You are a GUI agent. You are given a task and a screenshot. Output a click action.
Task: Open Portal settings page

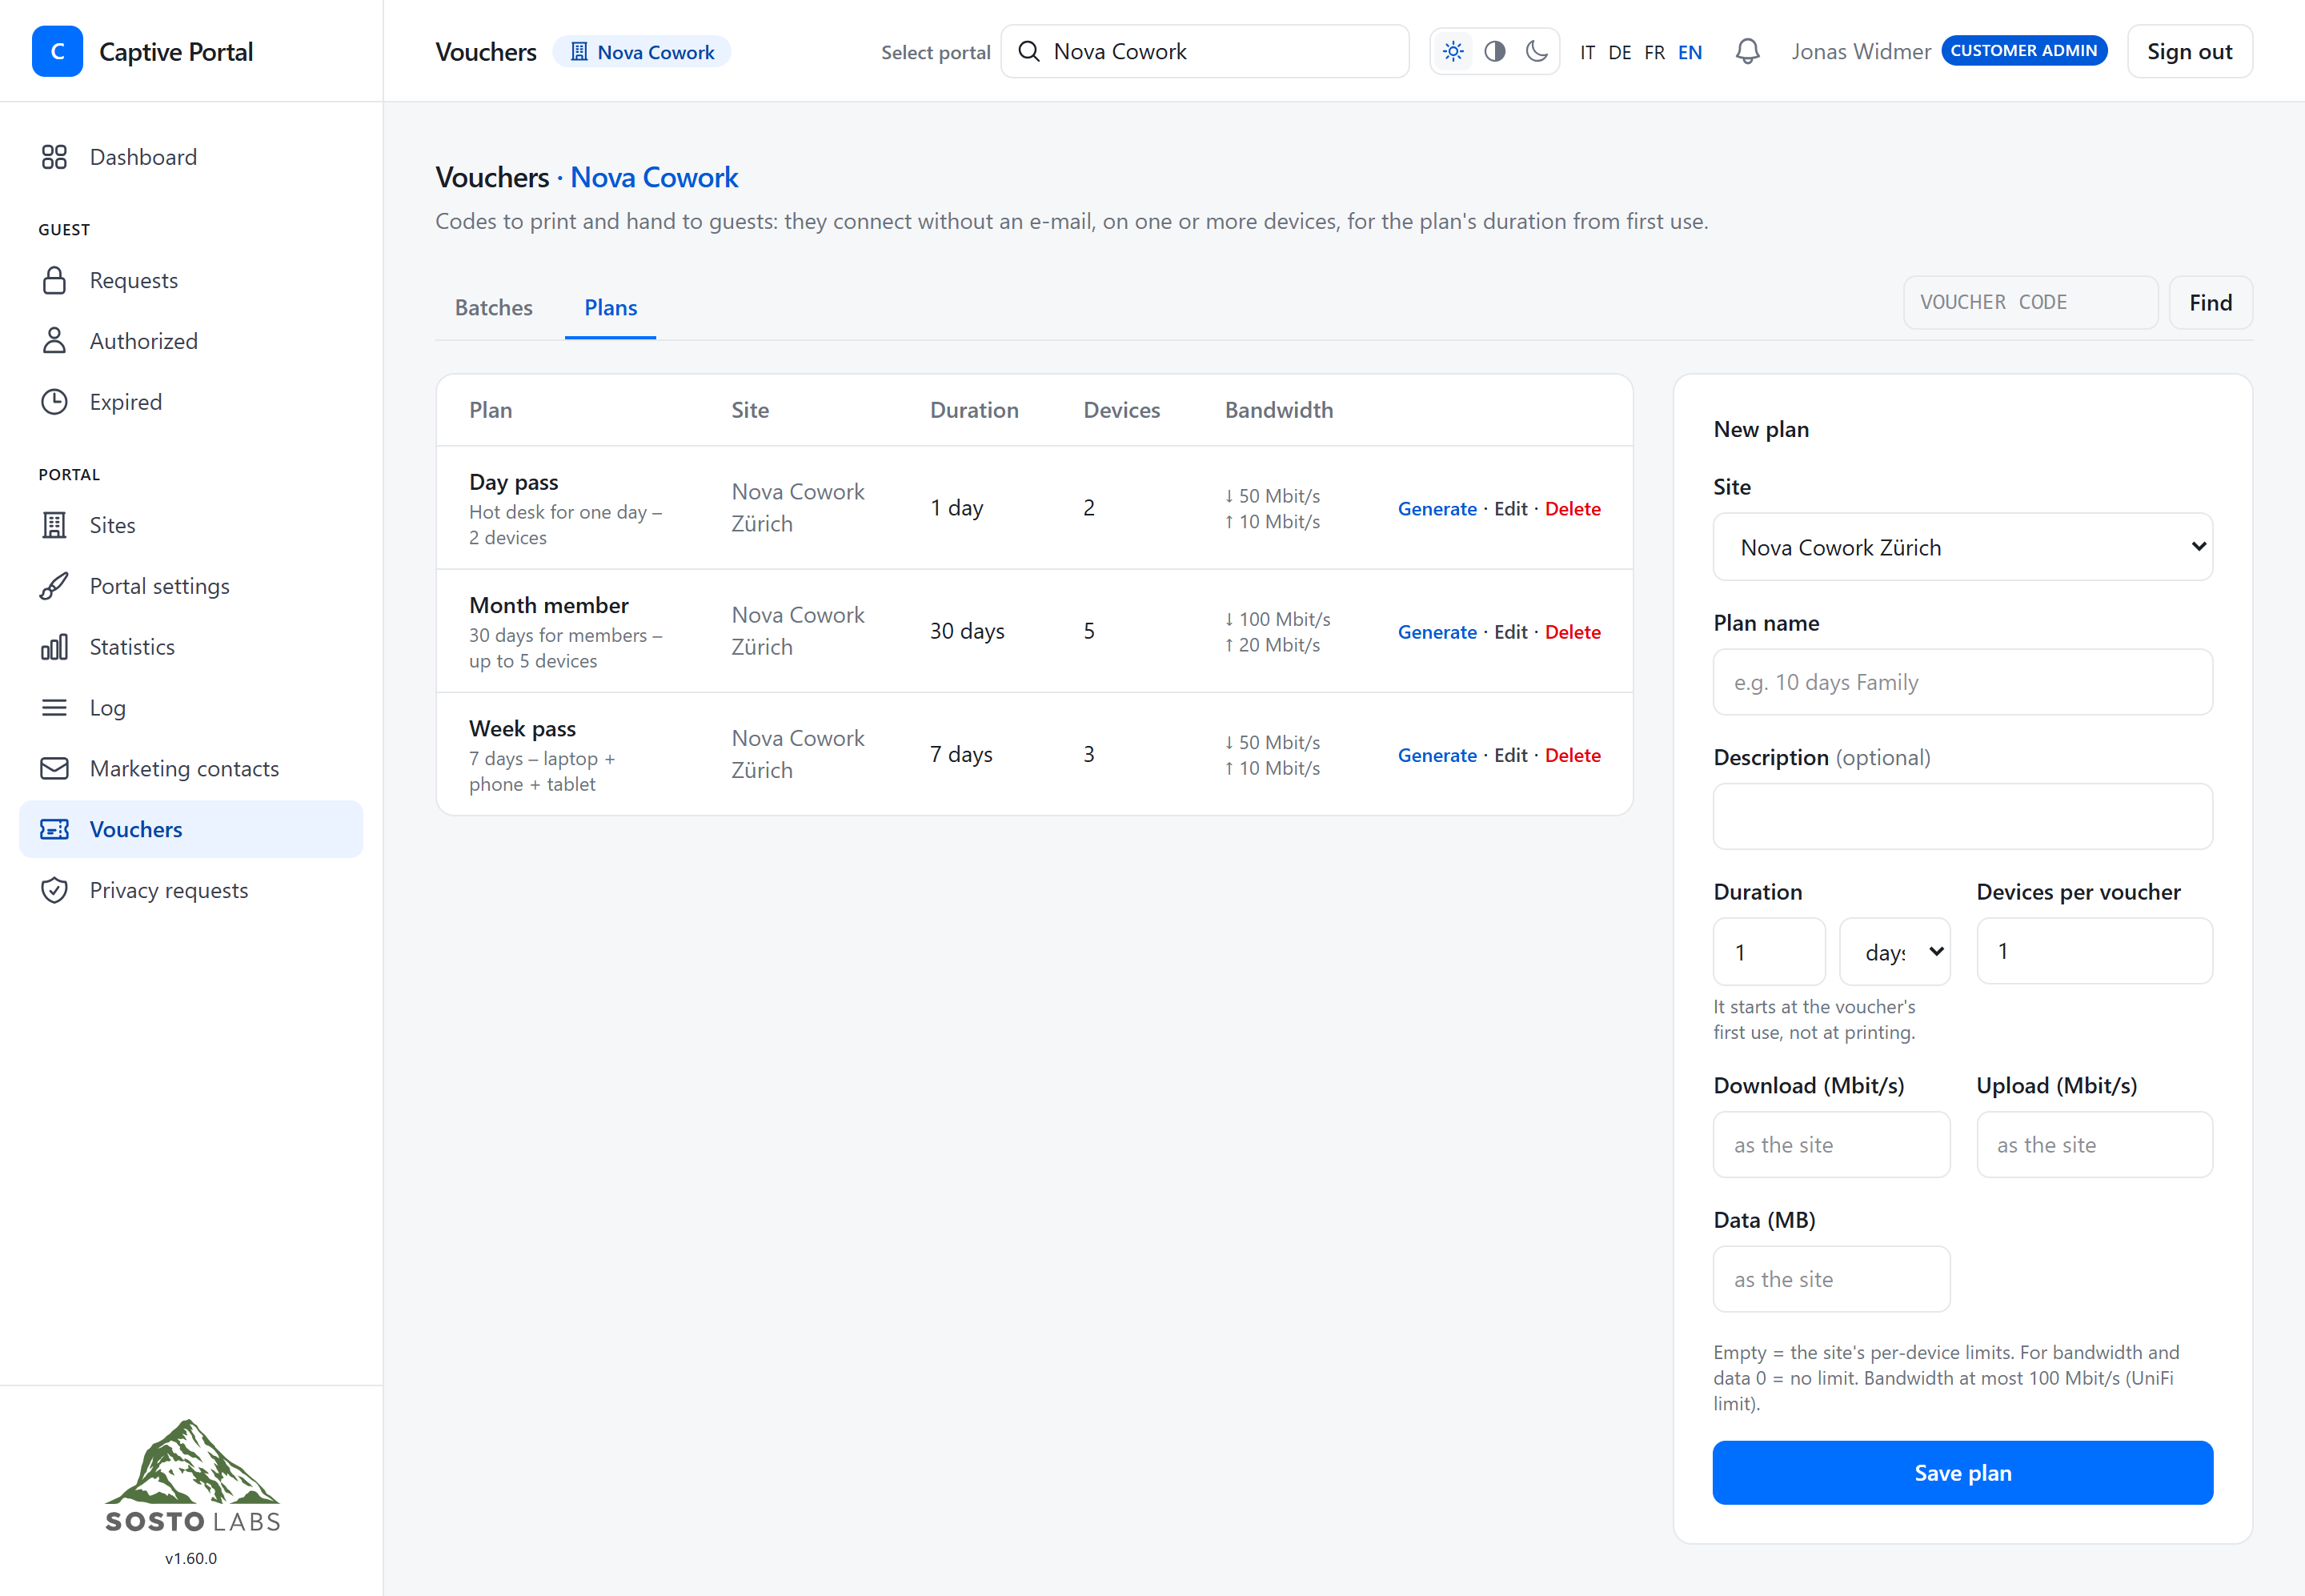coord(191,586)
